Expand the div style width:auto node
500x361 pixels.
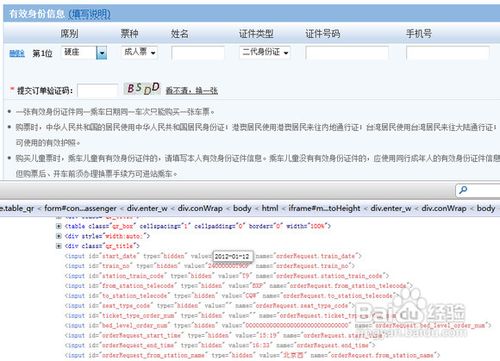point(59,236)
